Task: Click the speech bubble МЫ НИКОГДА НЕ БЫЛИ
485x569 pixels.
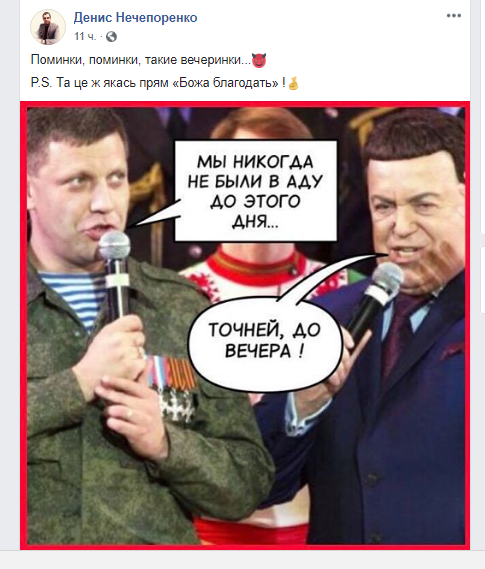Action: (x=256, y=191)
